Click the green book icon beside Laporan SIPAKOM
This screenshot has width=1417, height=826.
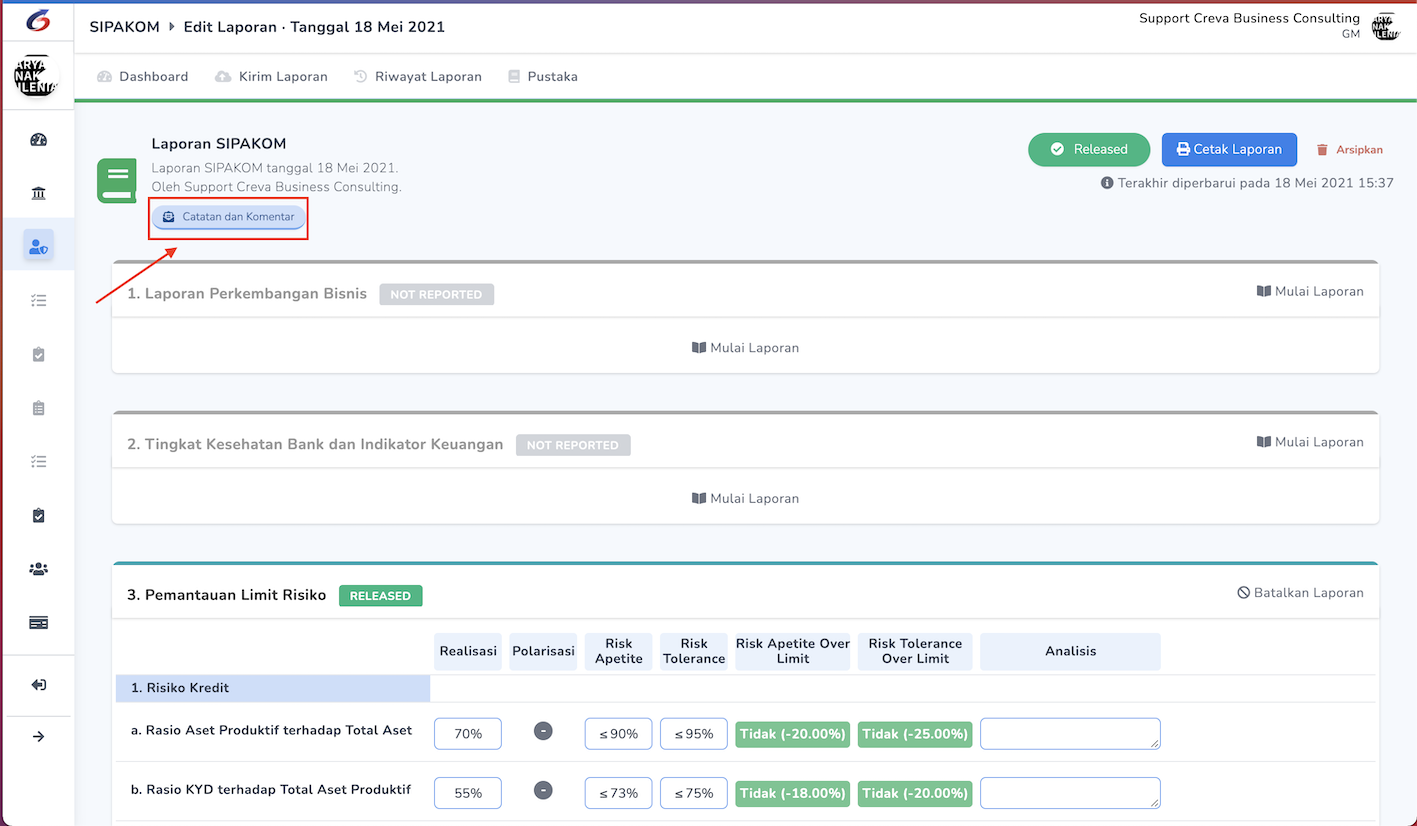(x=116, y=181)
